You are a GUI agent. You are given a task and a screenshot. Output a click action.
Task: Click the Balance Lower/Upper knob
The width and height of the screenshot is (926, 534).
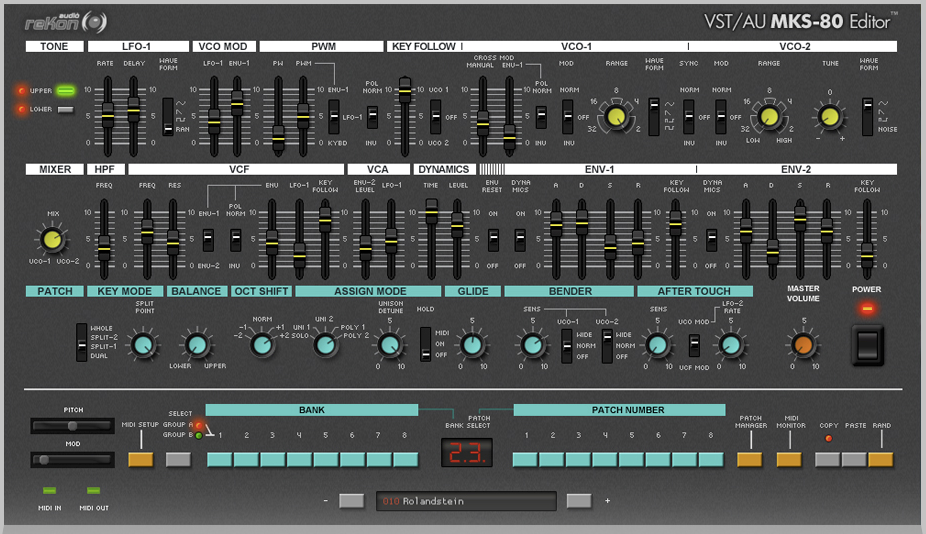pos(197,345)
